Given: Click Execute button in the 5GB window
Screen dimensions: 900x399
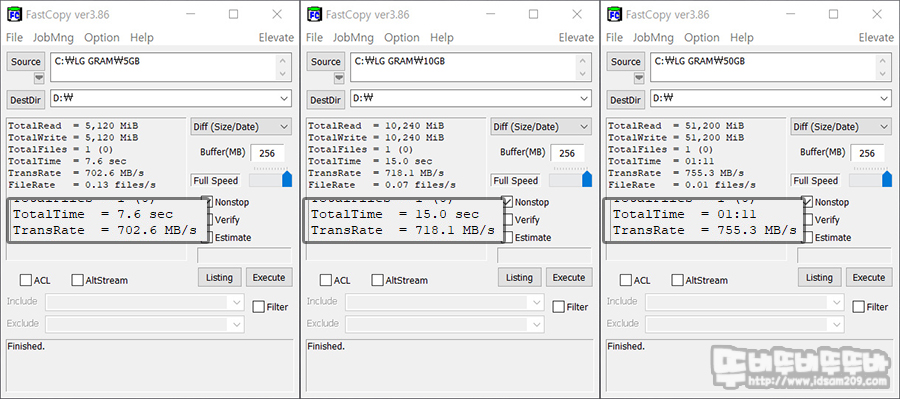Looking at the screenshot, I should (269, 278).
